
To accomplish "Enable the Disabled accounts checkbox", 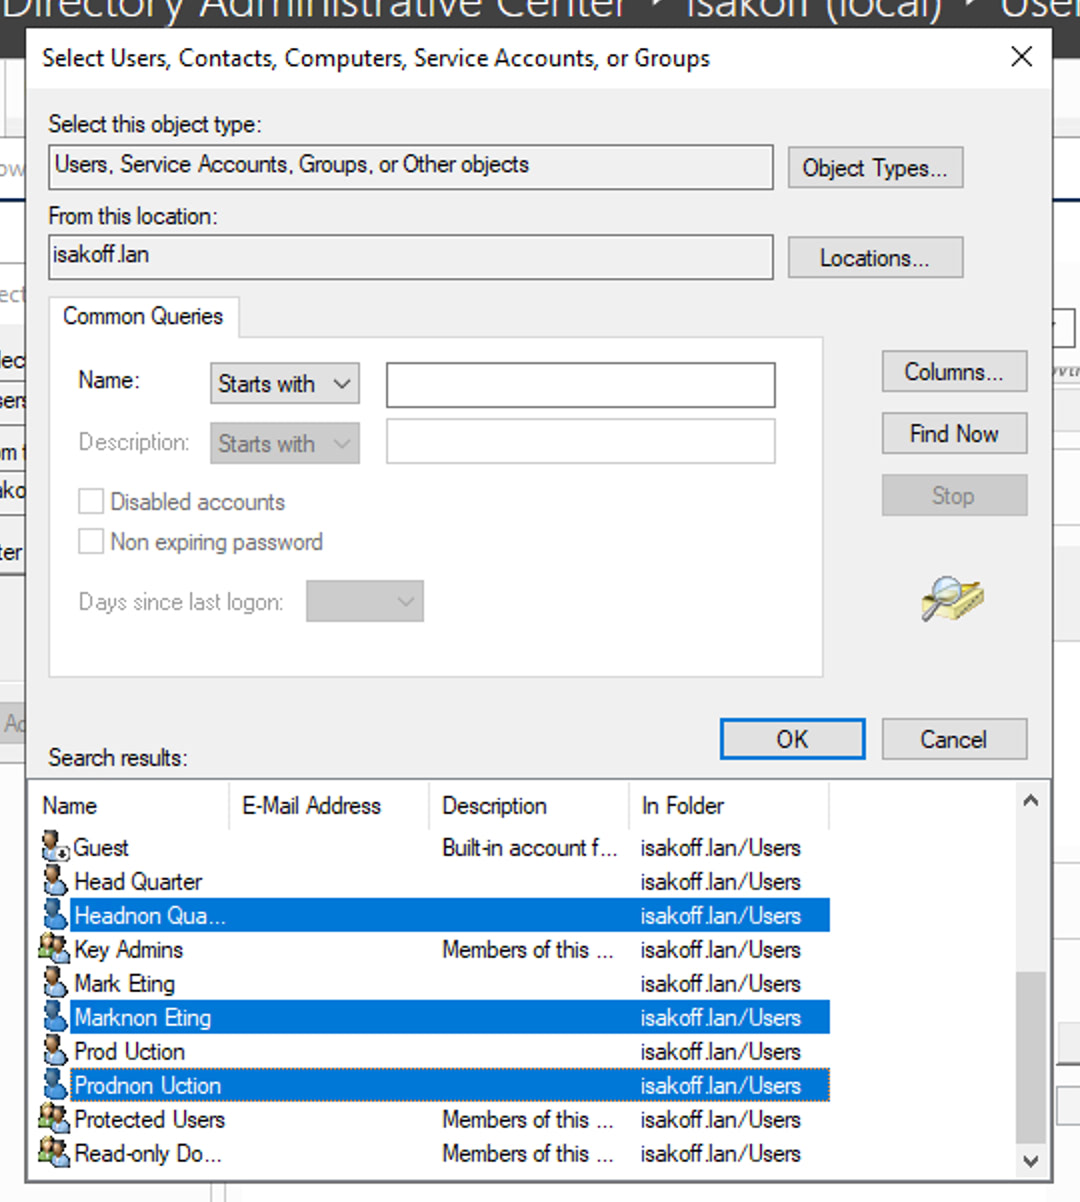I will coord(91,501).
